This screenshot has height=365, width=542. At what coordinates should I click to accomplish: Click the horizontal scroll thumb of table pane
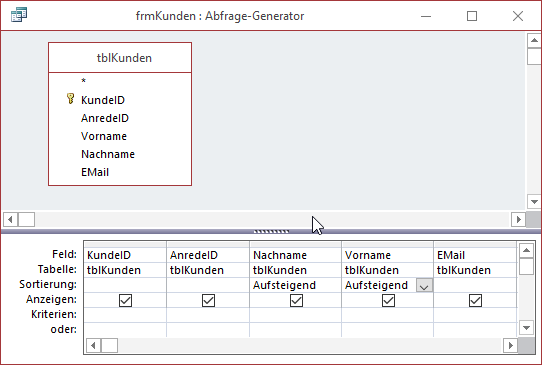(x=26, y=219)
